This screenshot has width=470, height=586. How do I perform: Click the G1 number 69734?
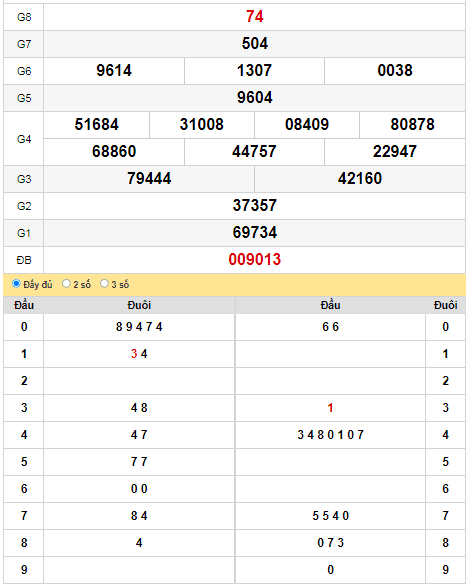(x=254, y=232)
